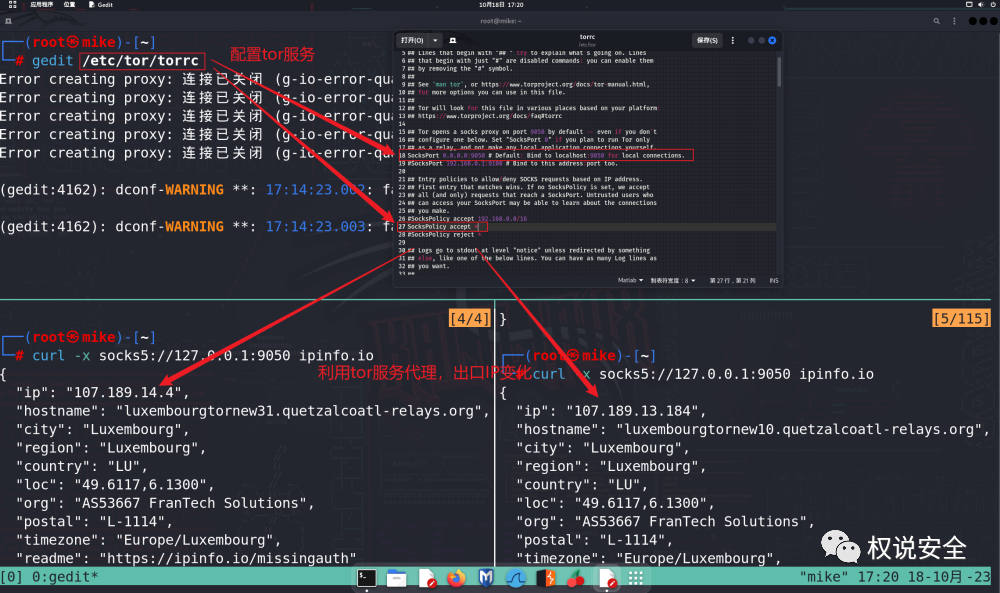Click 打开(O) button in gedit
1000x593 pixels.
(412, 40)
